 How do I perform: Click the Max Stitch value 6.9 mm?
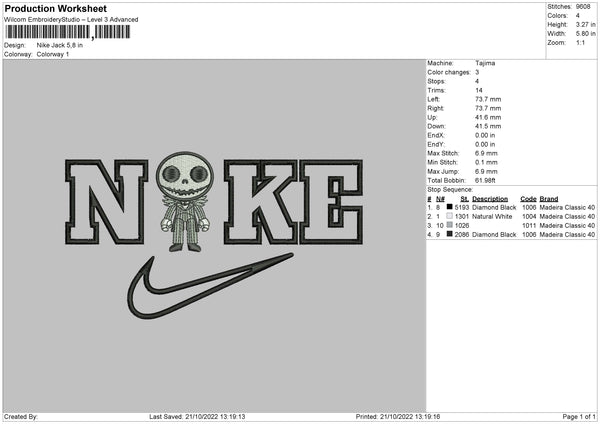click(x=486, y=153)
